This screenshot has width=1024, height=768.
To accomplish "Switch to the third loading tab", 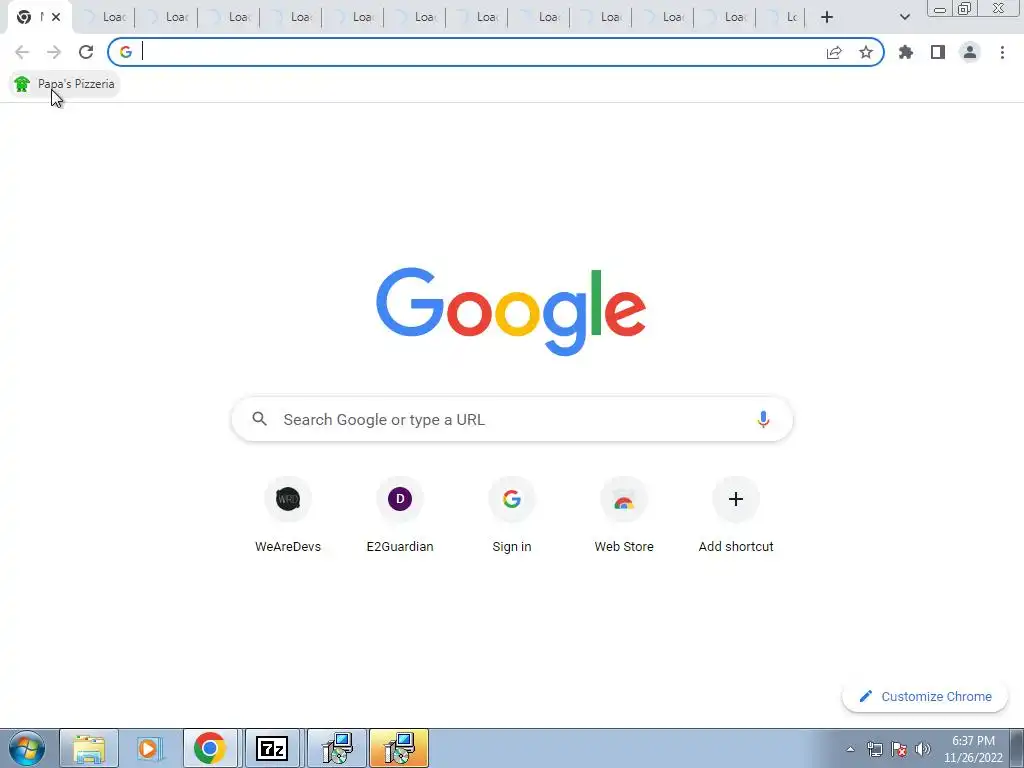I will click(229, 17).
